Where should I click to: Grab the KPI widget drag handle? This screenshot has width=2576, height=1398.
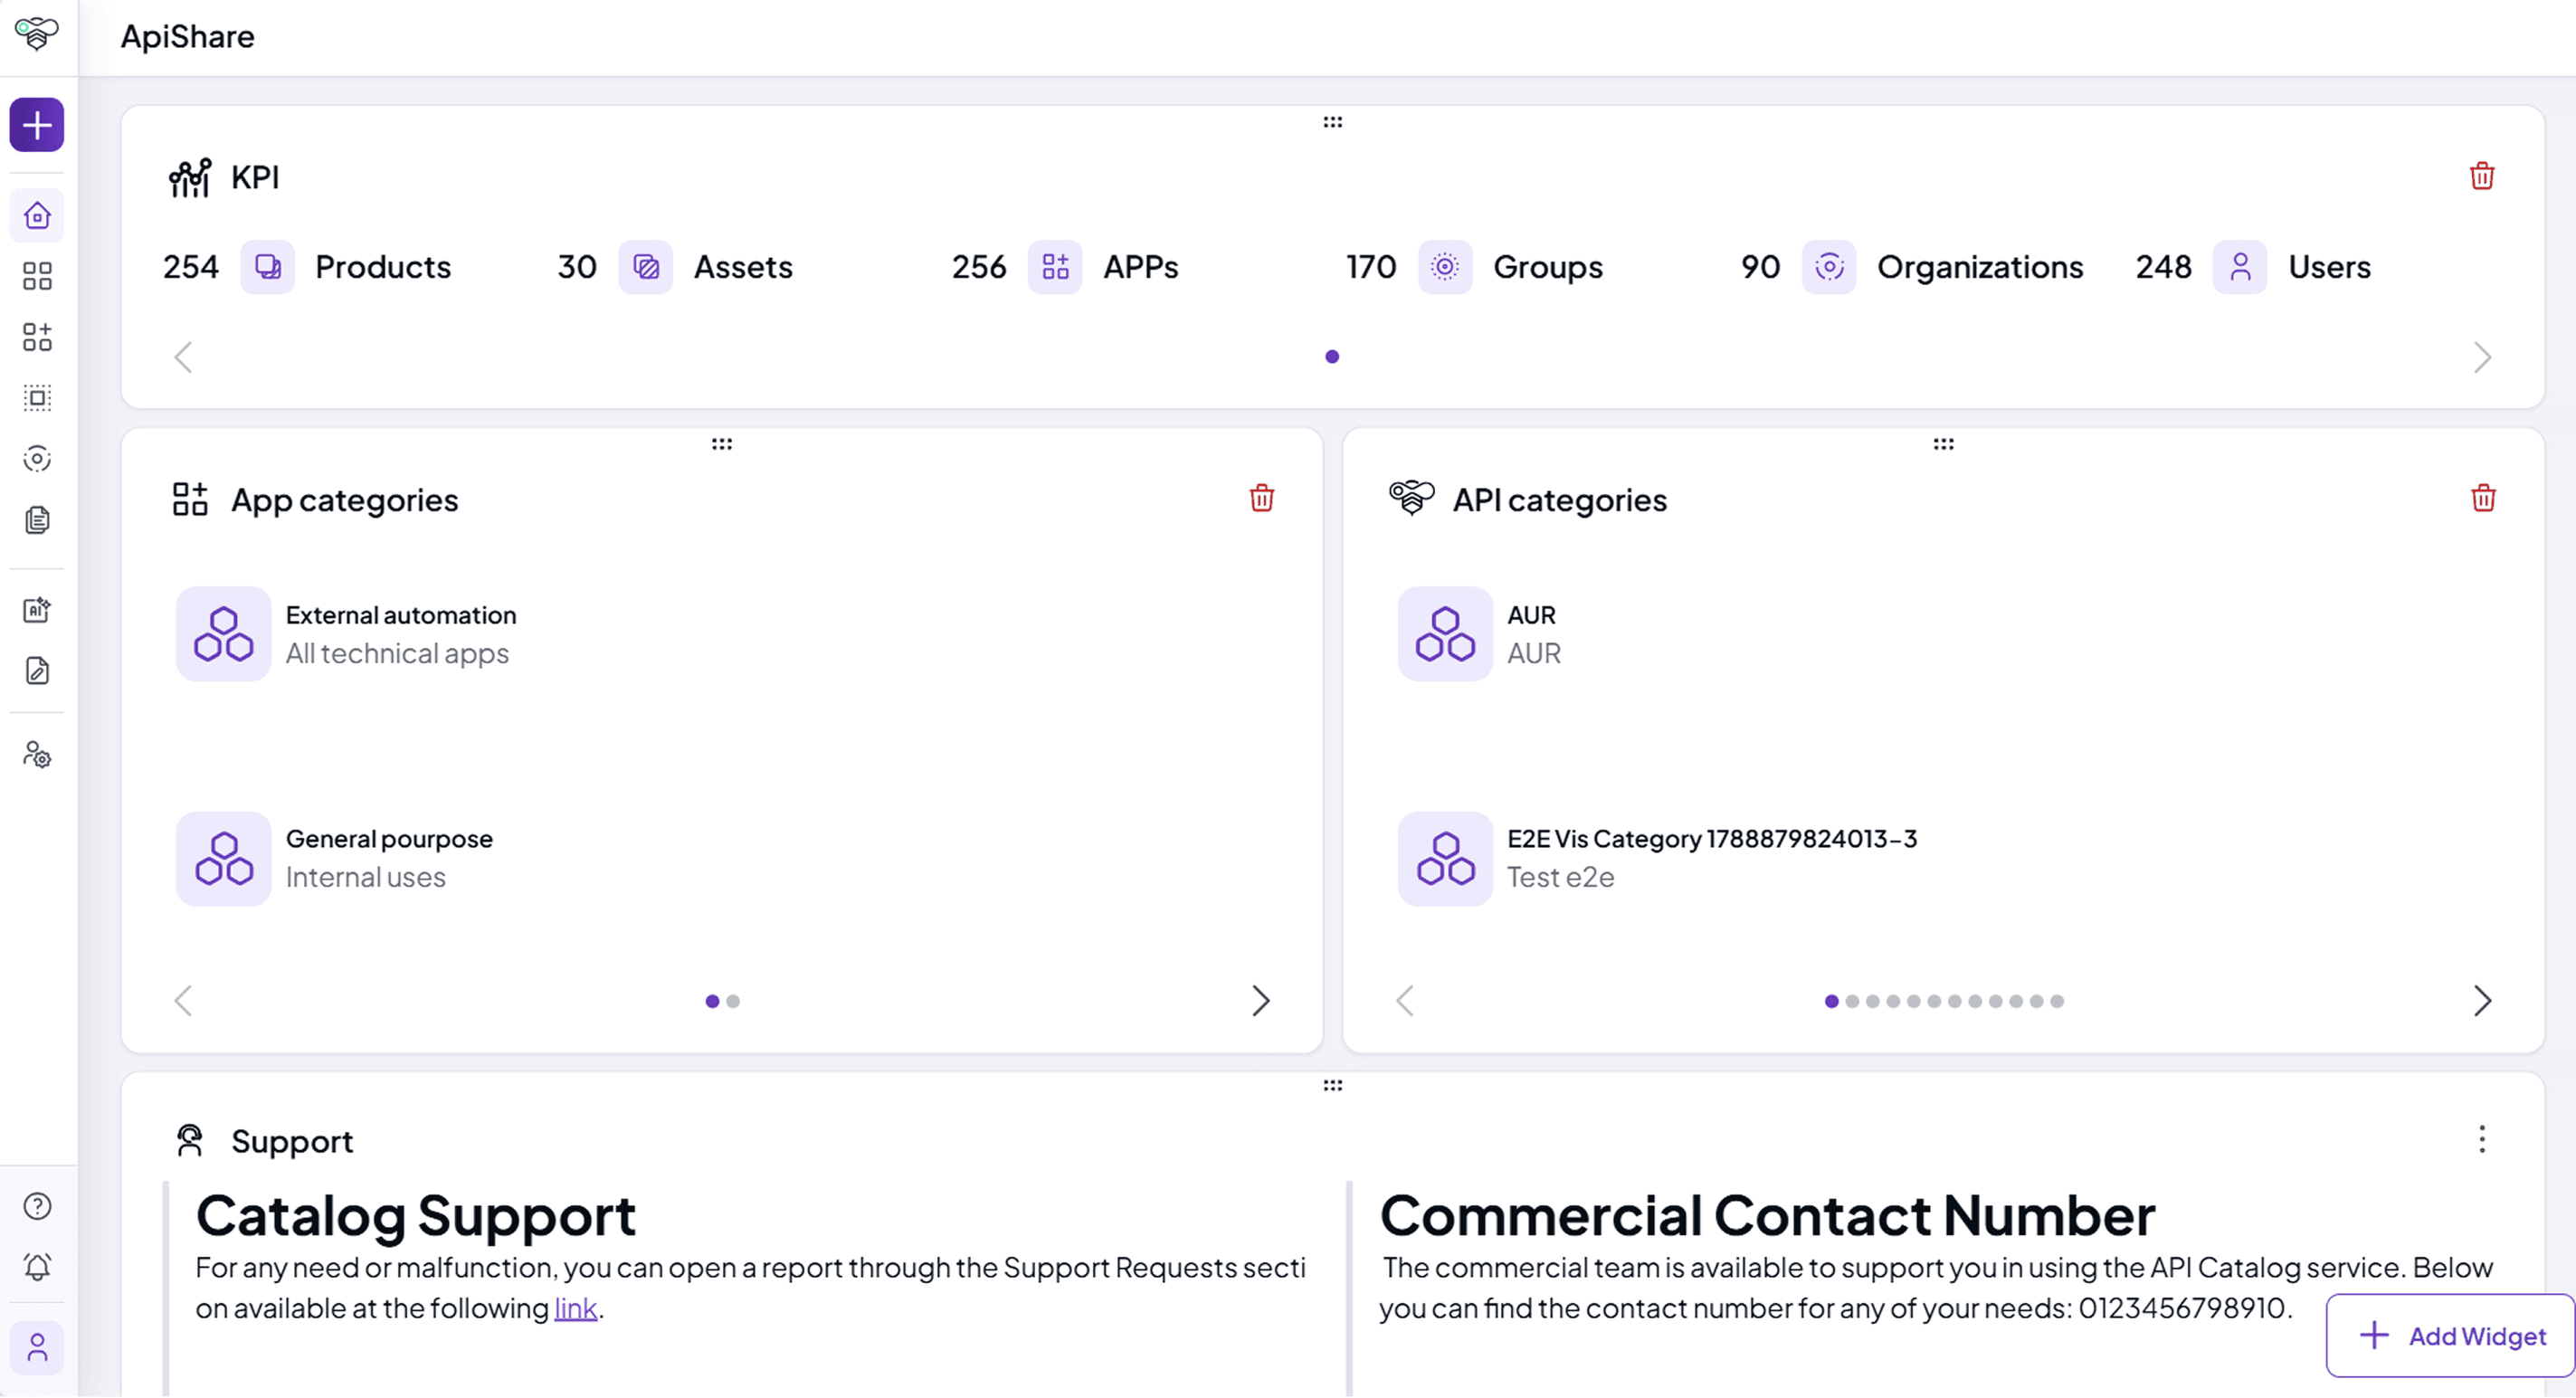click(1332, 122)
